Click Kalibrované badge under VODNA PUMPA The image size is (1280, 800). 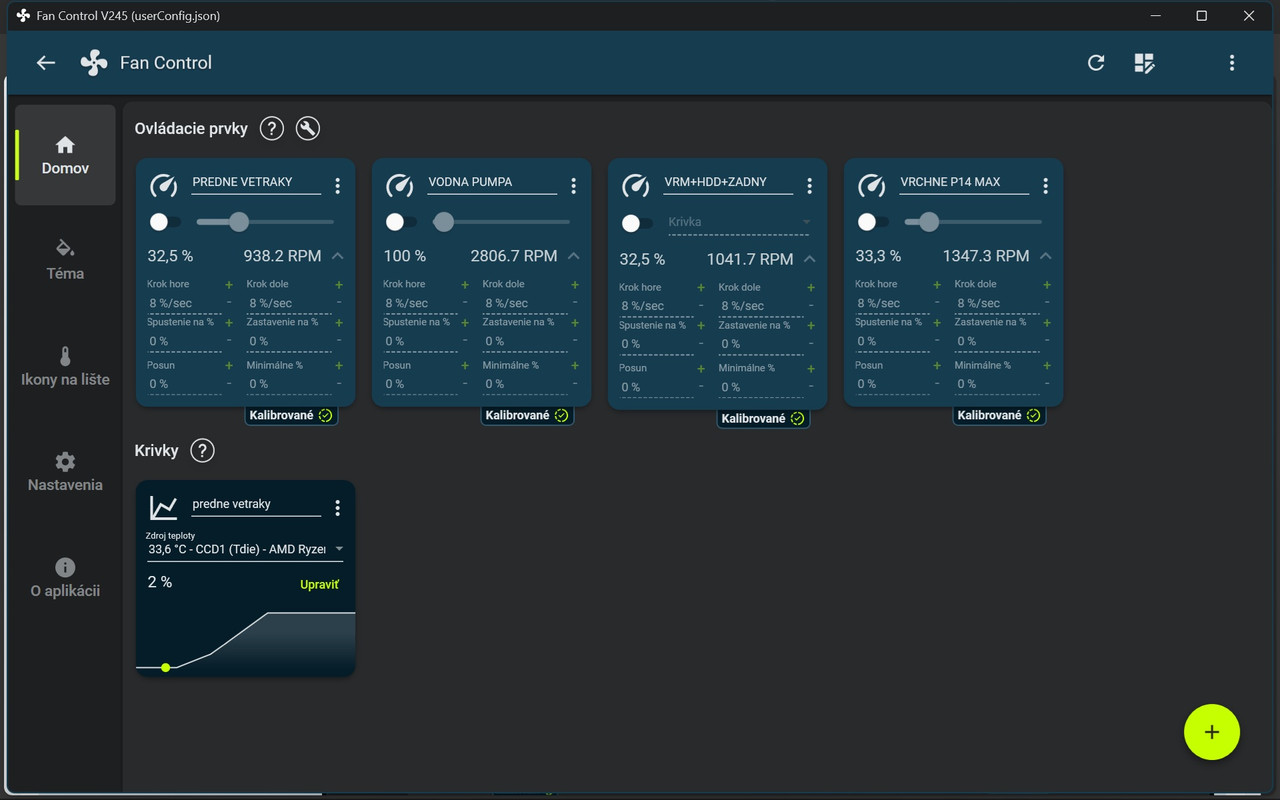[527, 415]
